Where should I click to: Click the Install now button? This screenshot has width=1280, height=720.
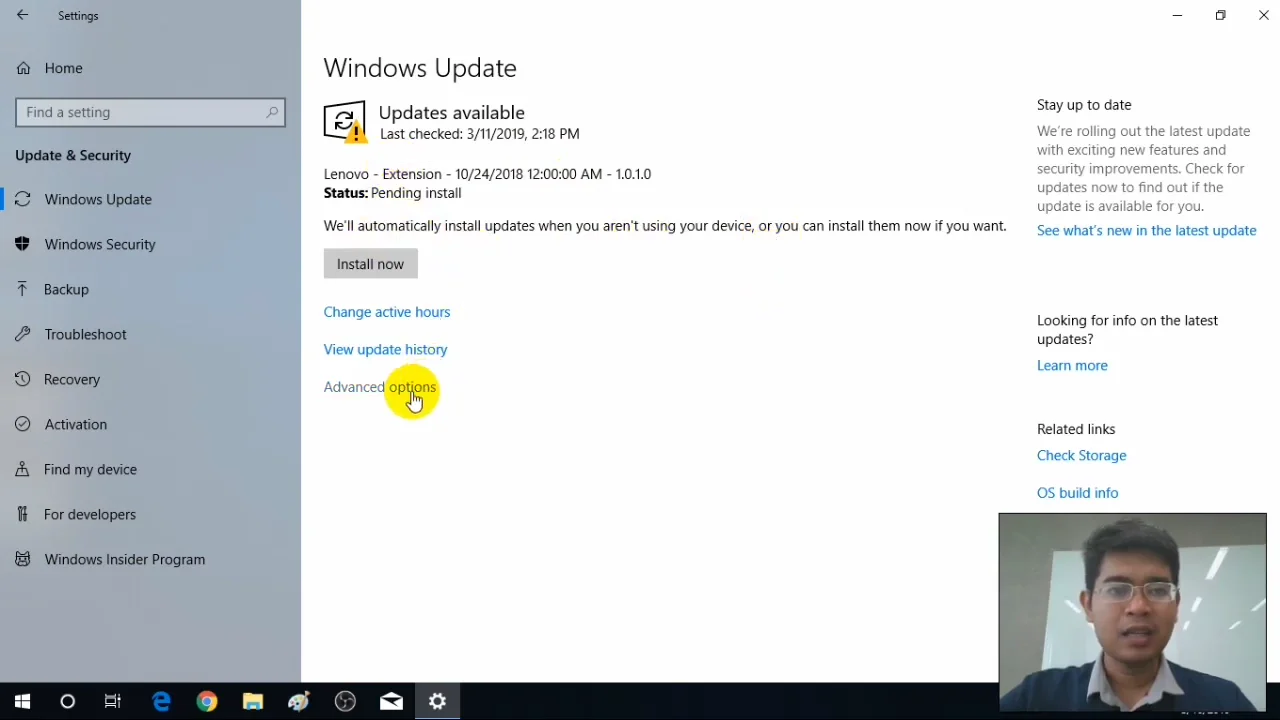[370, 263]
